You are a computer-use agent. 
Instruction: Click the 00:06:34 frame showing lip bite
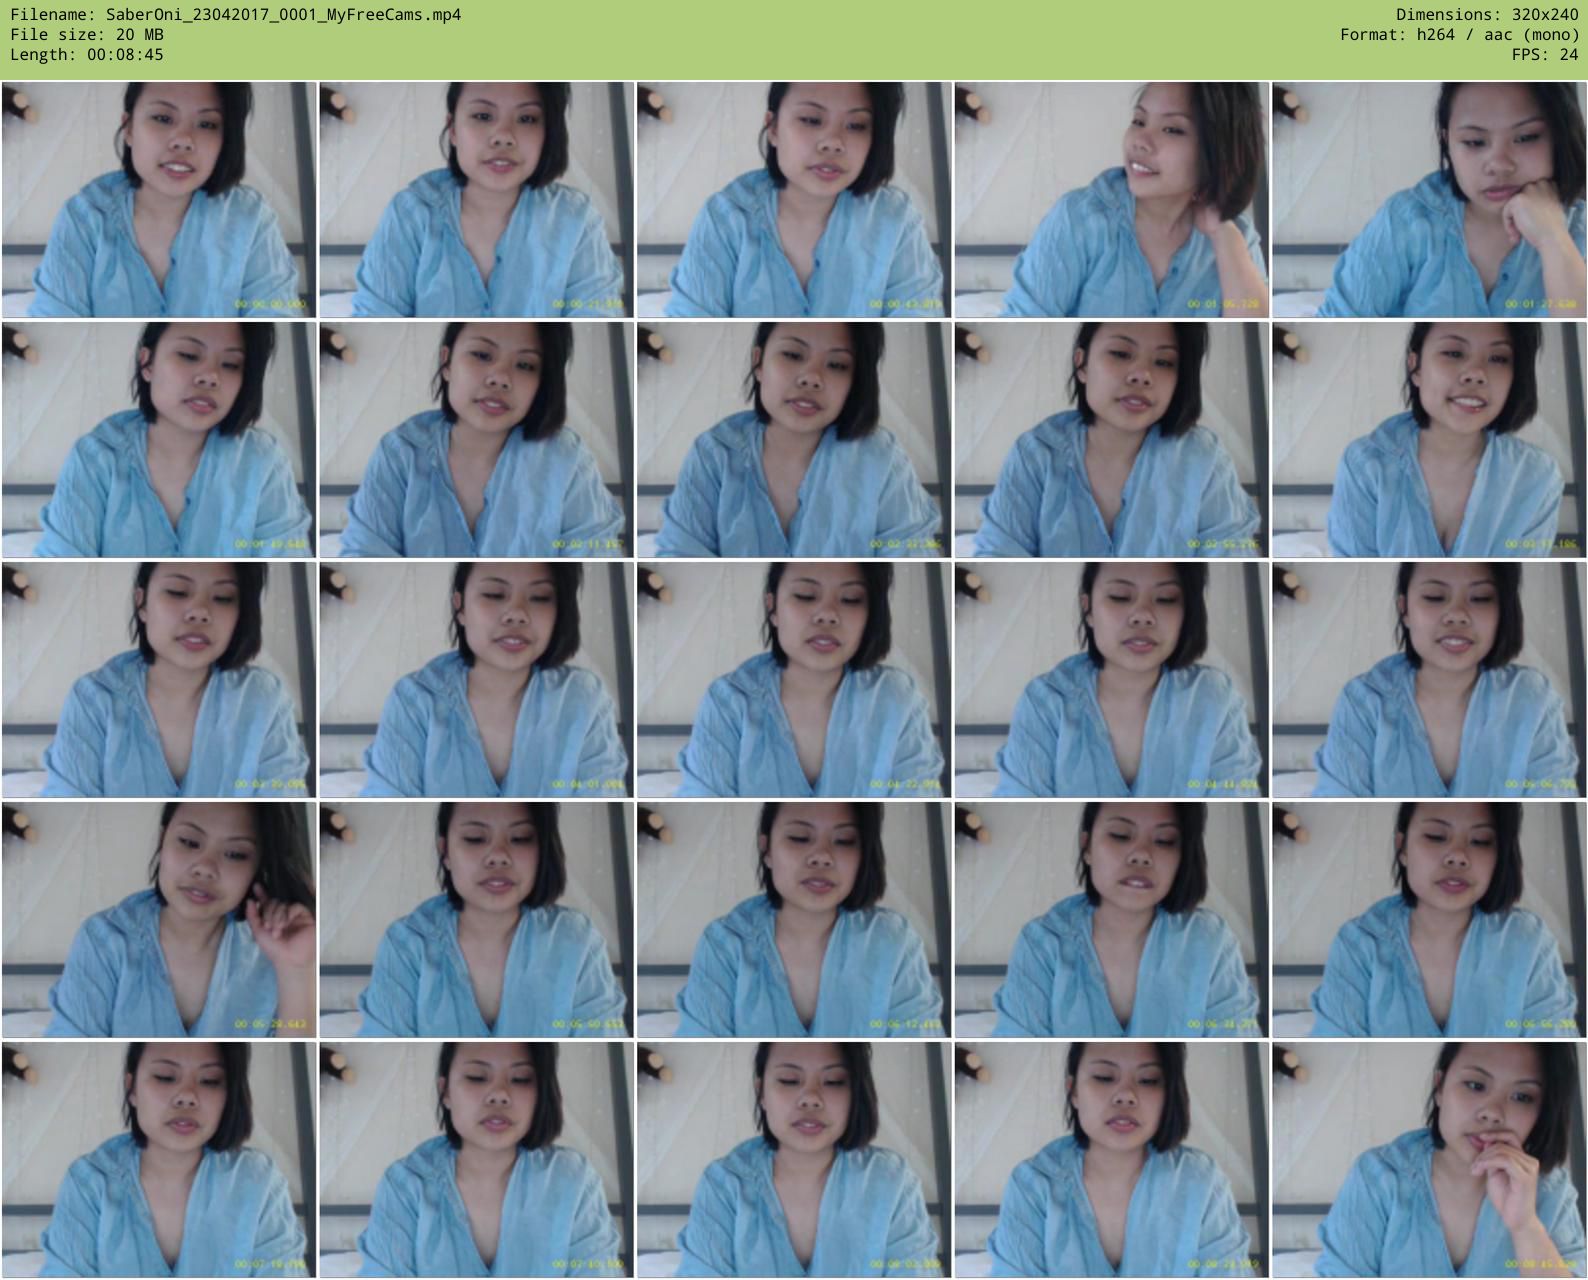pos(1111,920)
